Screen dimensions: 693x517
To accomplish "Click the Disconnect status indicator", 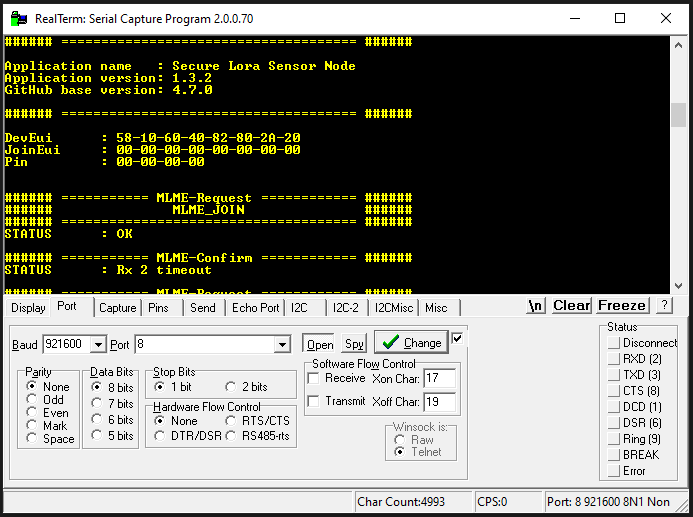I will [x=612, y=343].
